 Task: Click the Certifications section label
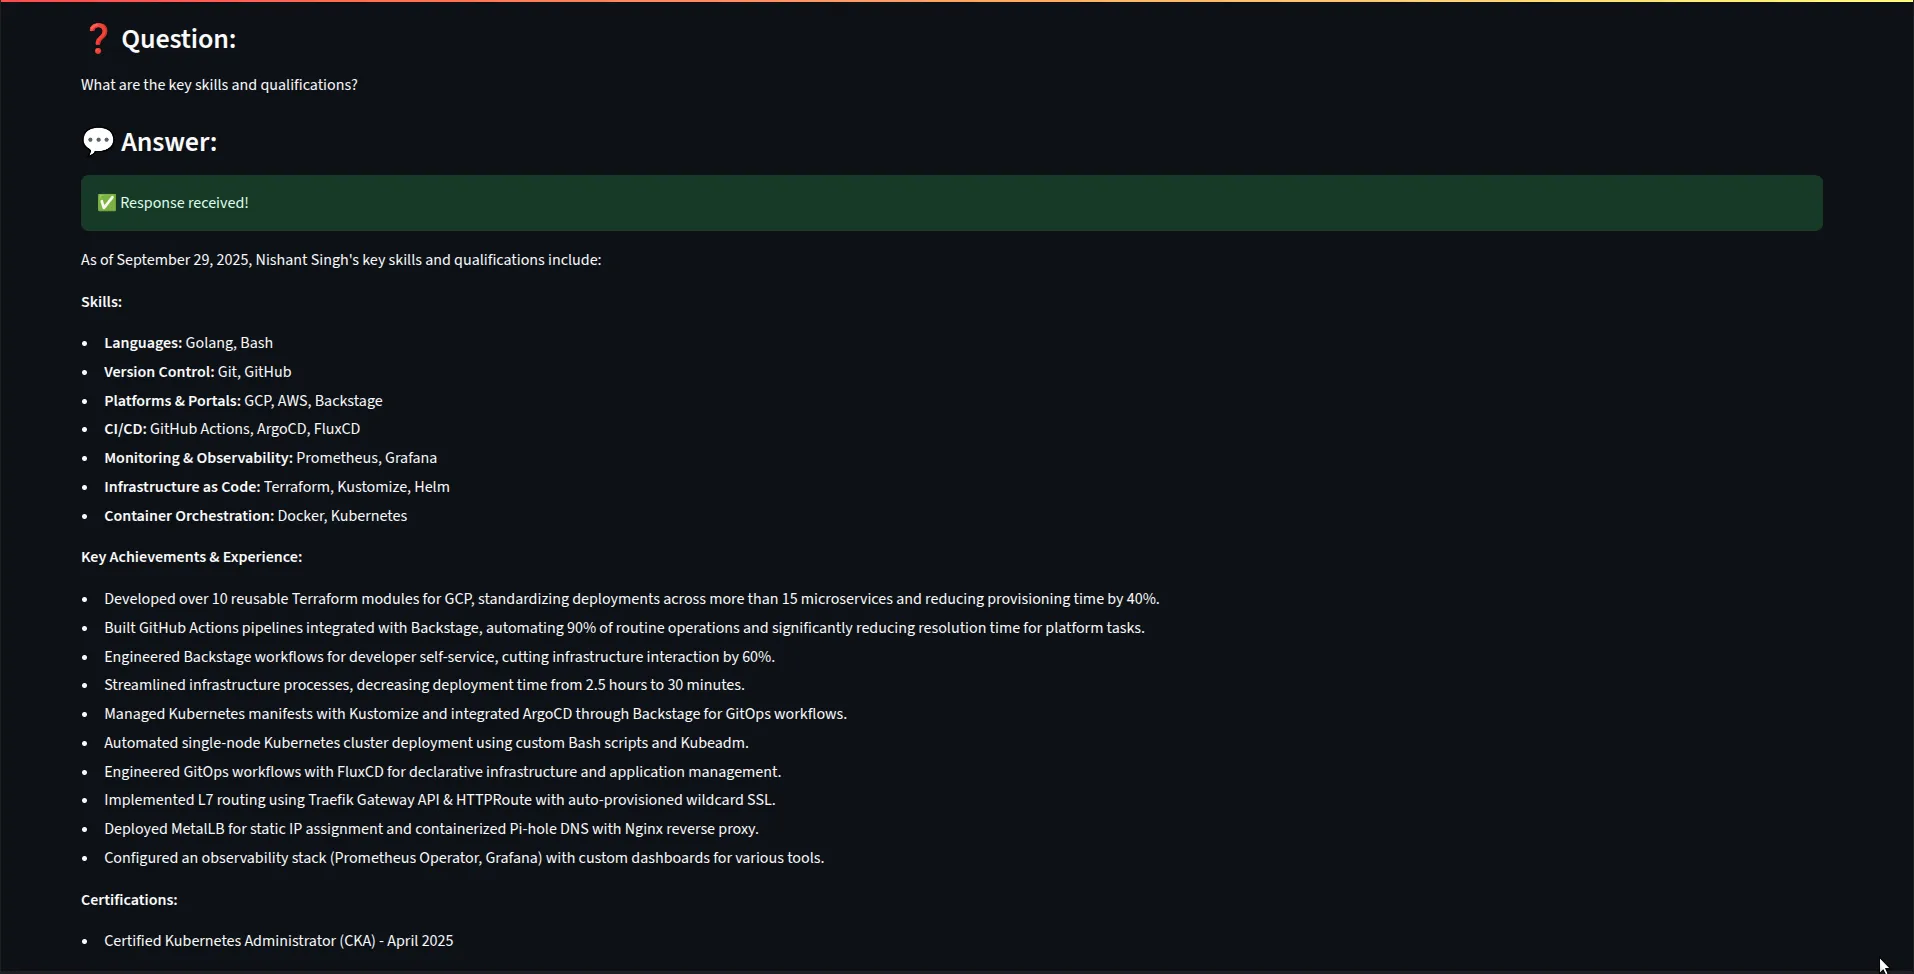coord(129,900)
